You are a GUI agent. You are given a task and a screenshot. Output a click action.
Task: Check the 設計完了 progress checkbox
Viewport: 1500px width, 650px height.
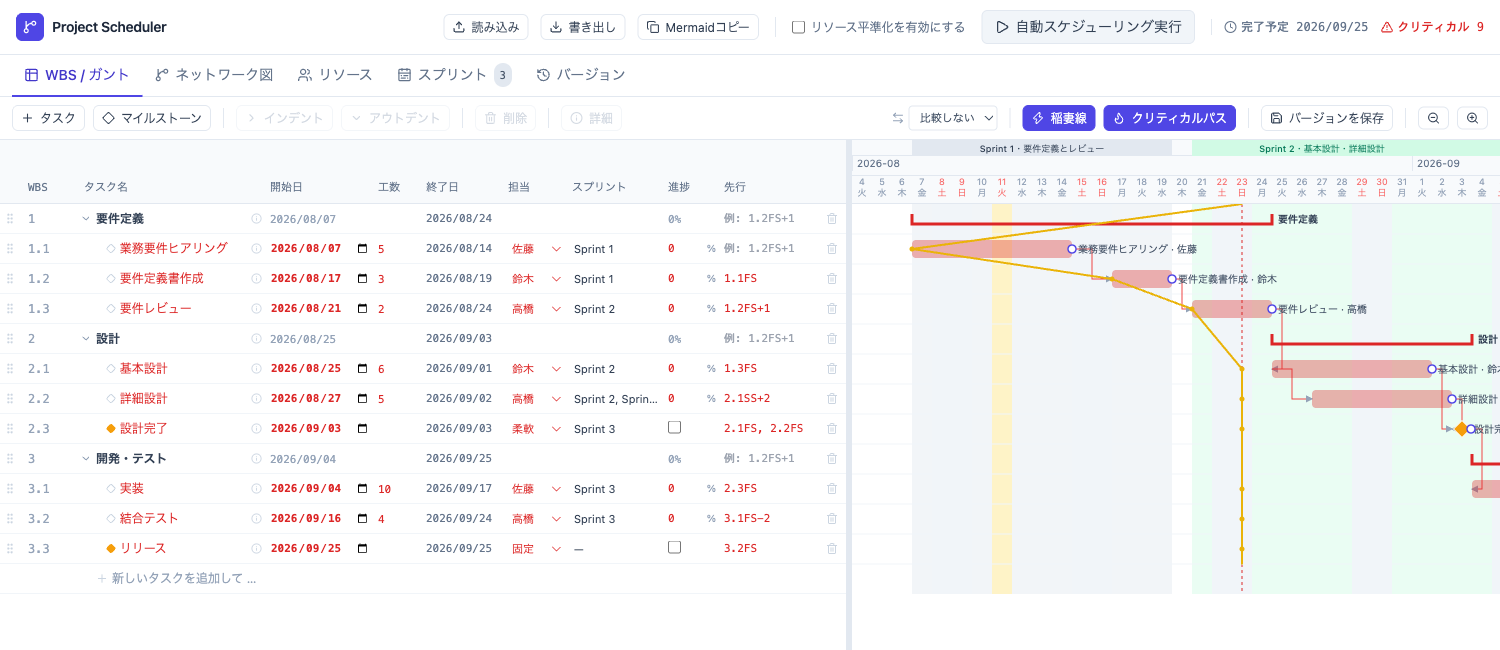click(674, 427)
